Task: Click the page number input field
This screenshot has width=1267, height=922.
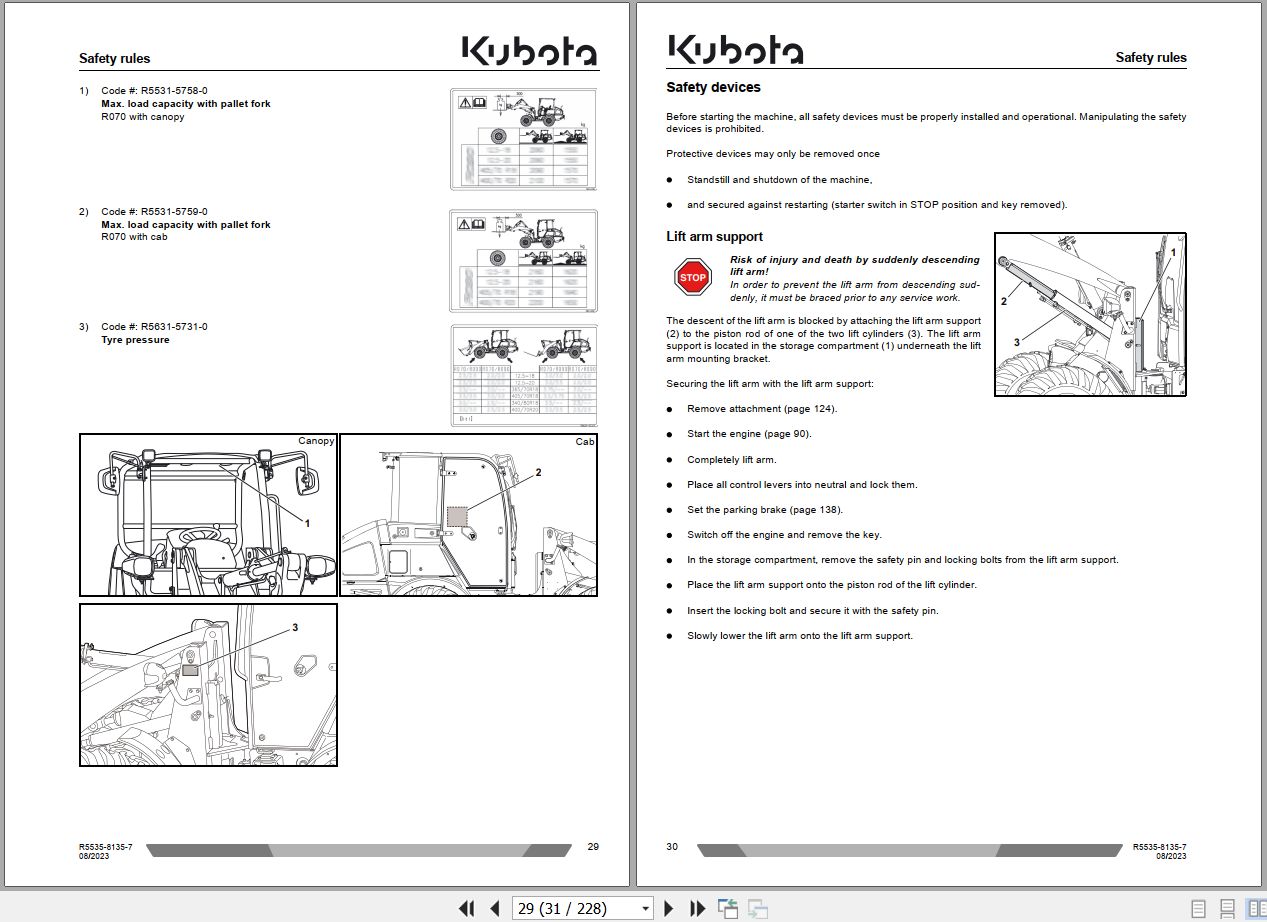Action: pos(570,908)
